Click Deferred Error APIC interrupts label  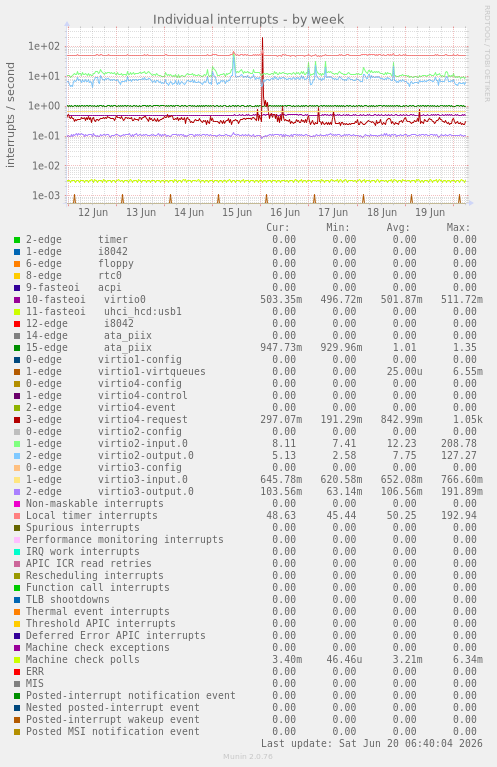pos(116,635)
